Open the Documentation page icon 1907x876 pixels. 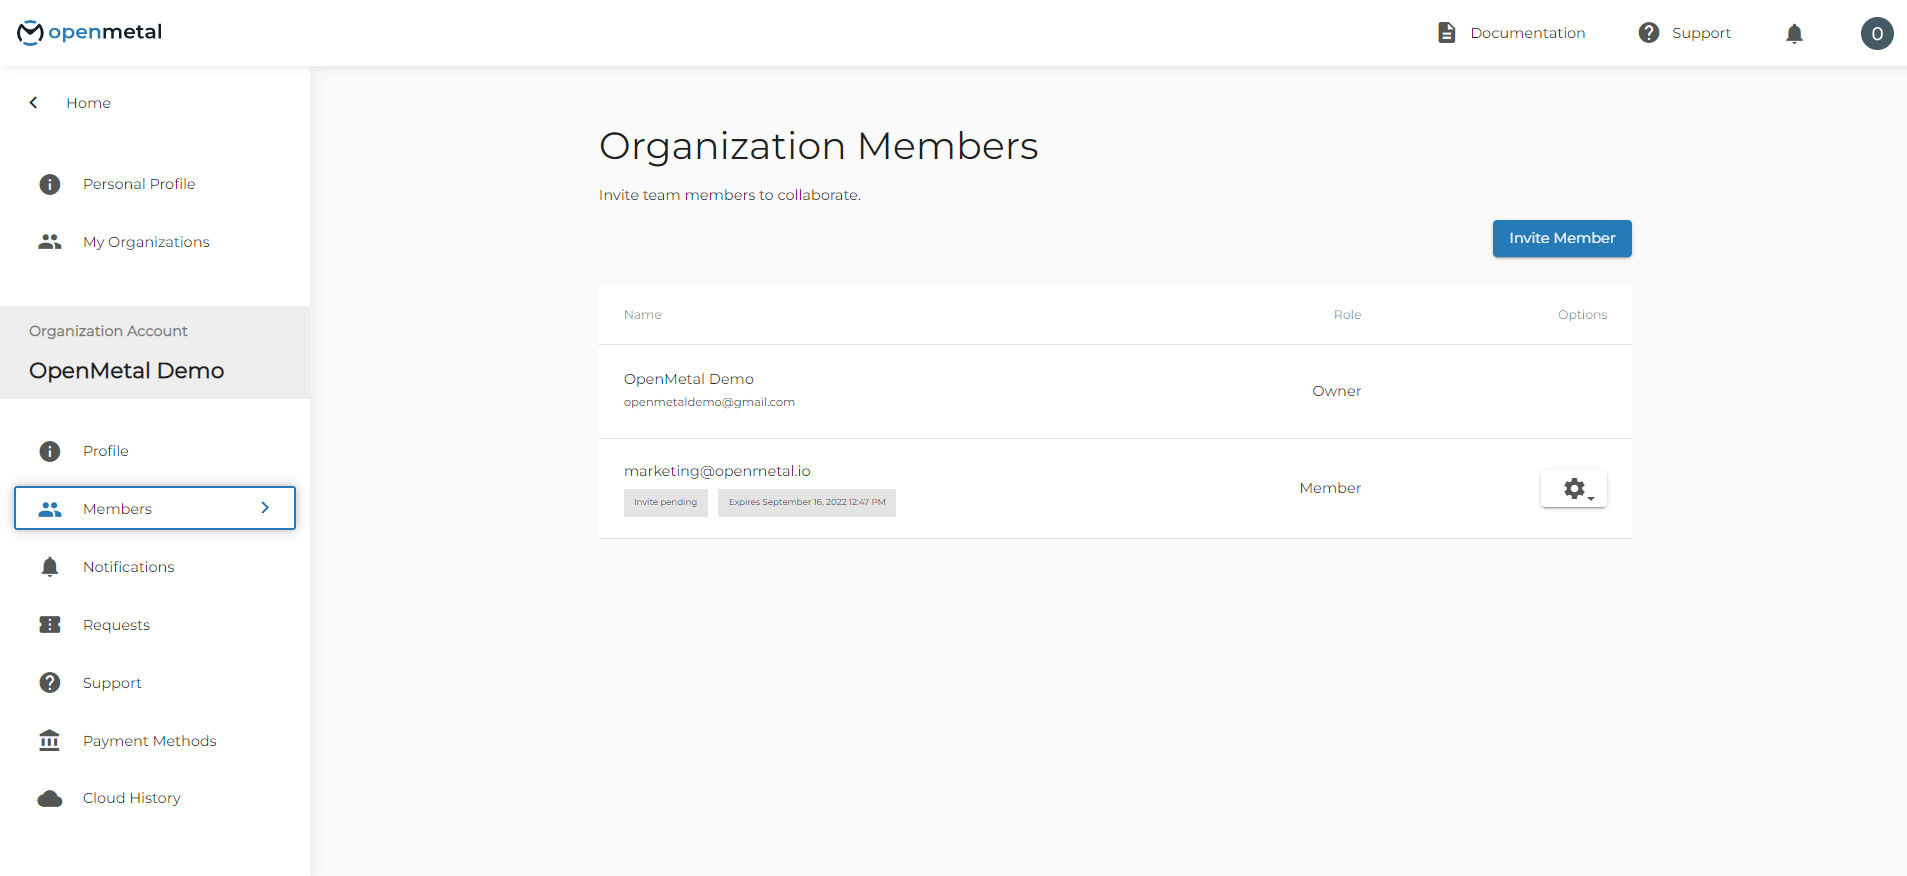[x=1446, y=33]
